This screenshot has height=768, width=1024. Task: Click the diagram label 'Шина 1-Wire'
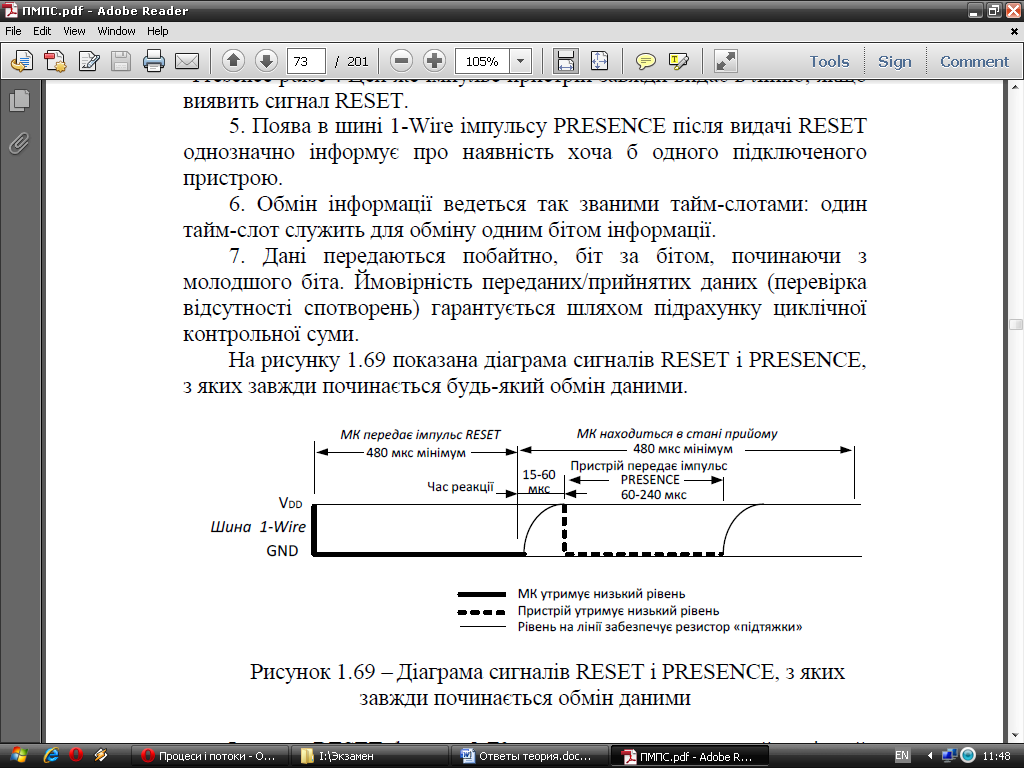258,526
